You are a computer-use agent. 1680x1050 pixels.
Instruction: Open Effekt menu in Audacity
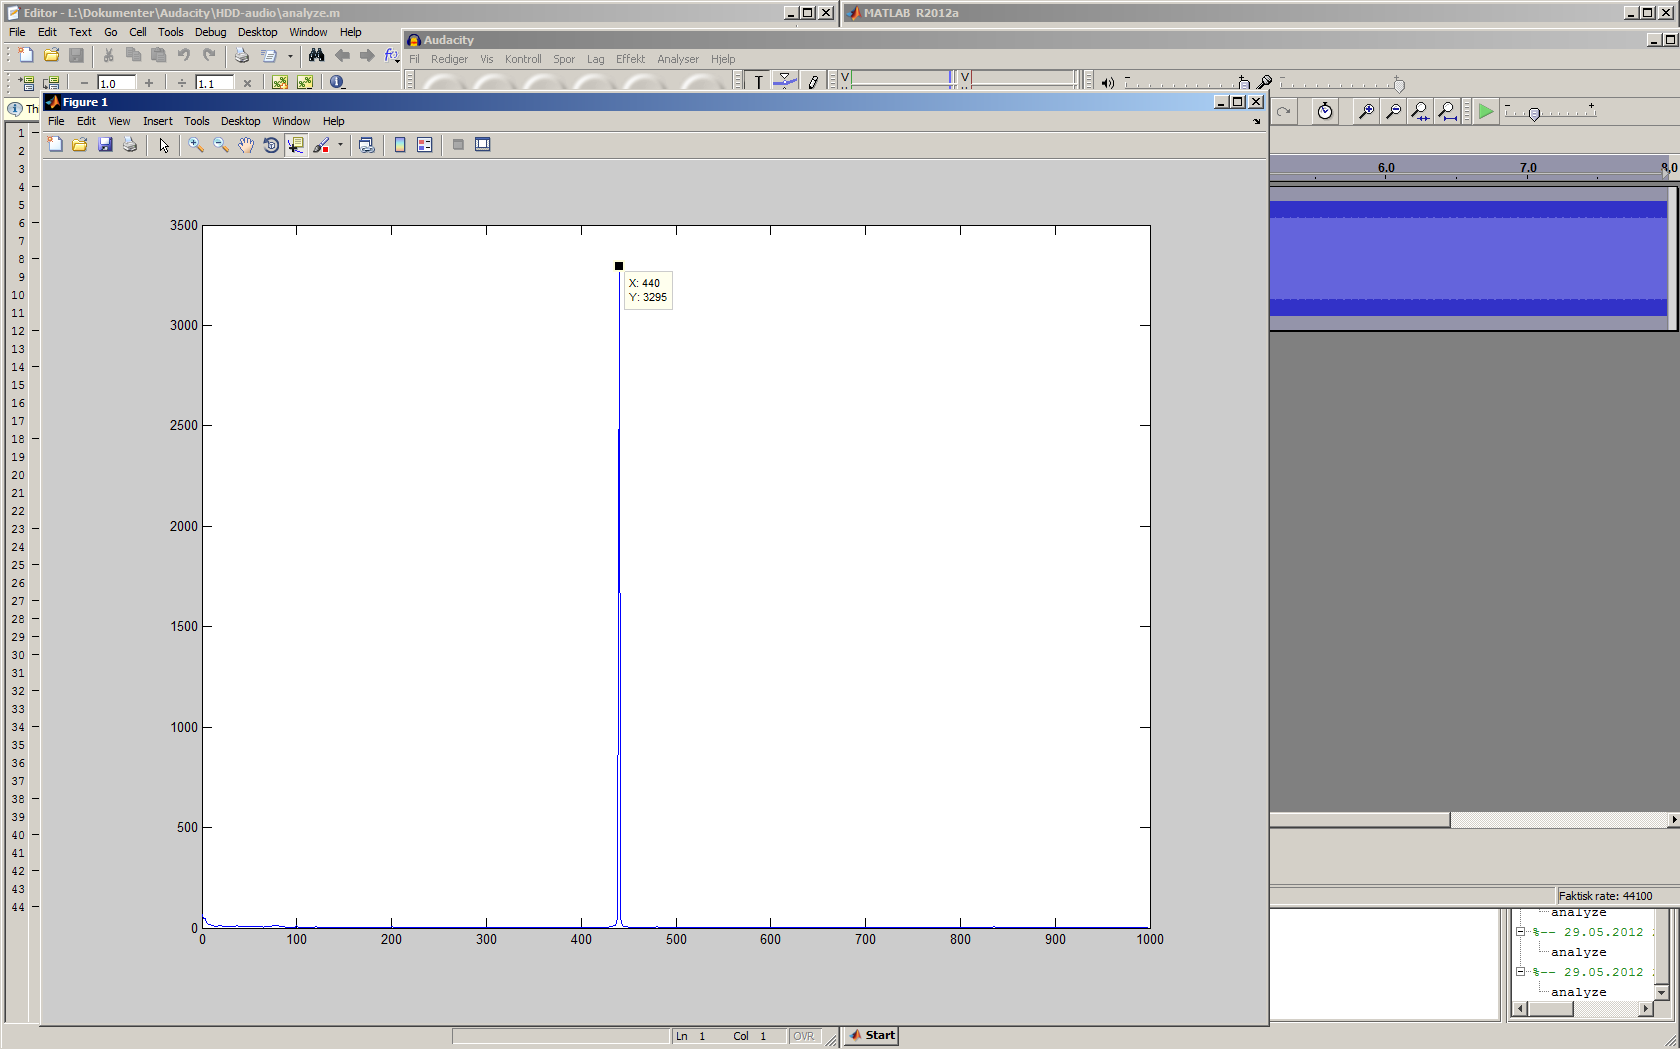[630, 59]
